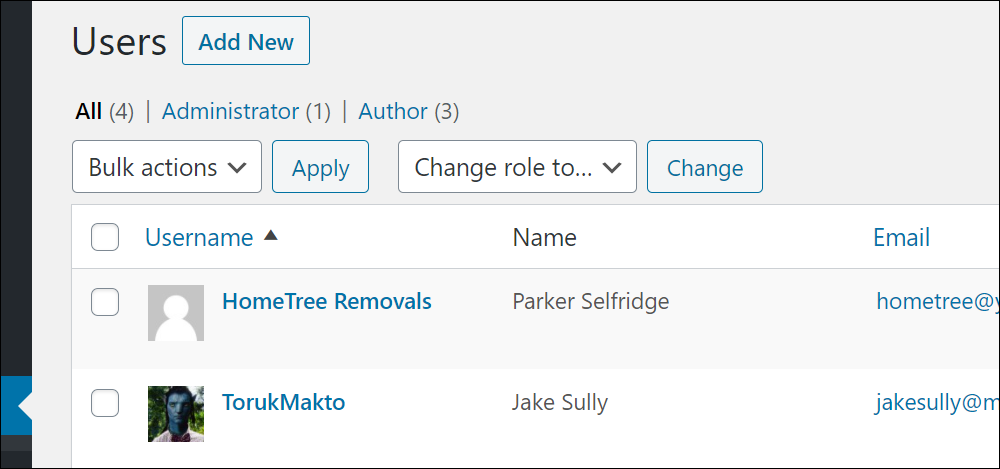Open the HomeTree Removals user profile
Image resolution: width=1000 pixels, height=469 pixels.
click(327, 301)
